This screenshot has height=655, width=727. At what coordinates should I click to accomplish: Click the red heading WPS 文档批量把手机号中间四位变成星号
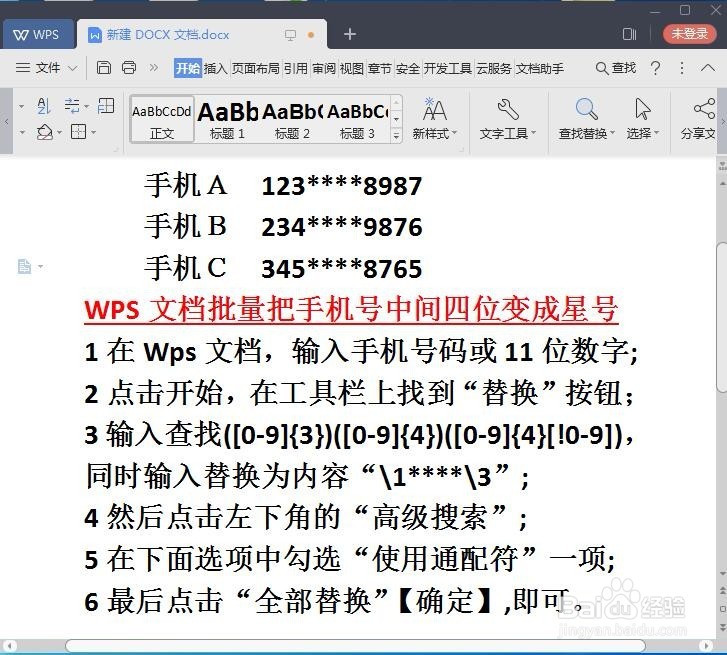(x=351, y=309)
